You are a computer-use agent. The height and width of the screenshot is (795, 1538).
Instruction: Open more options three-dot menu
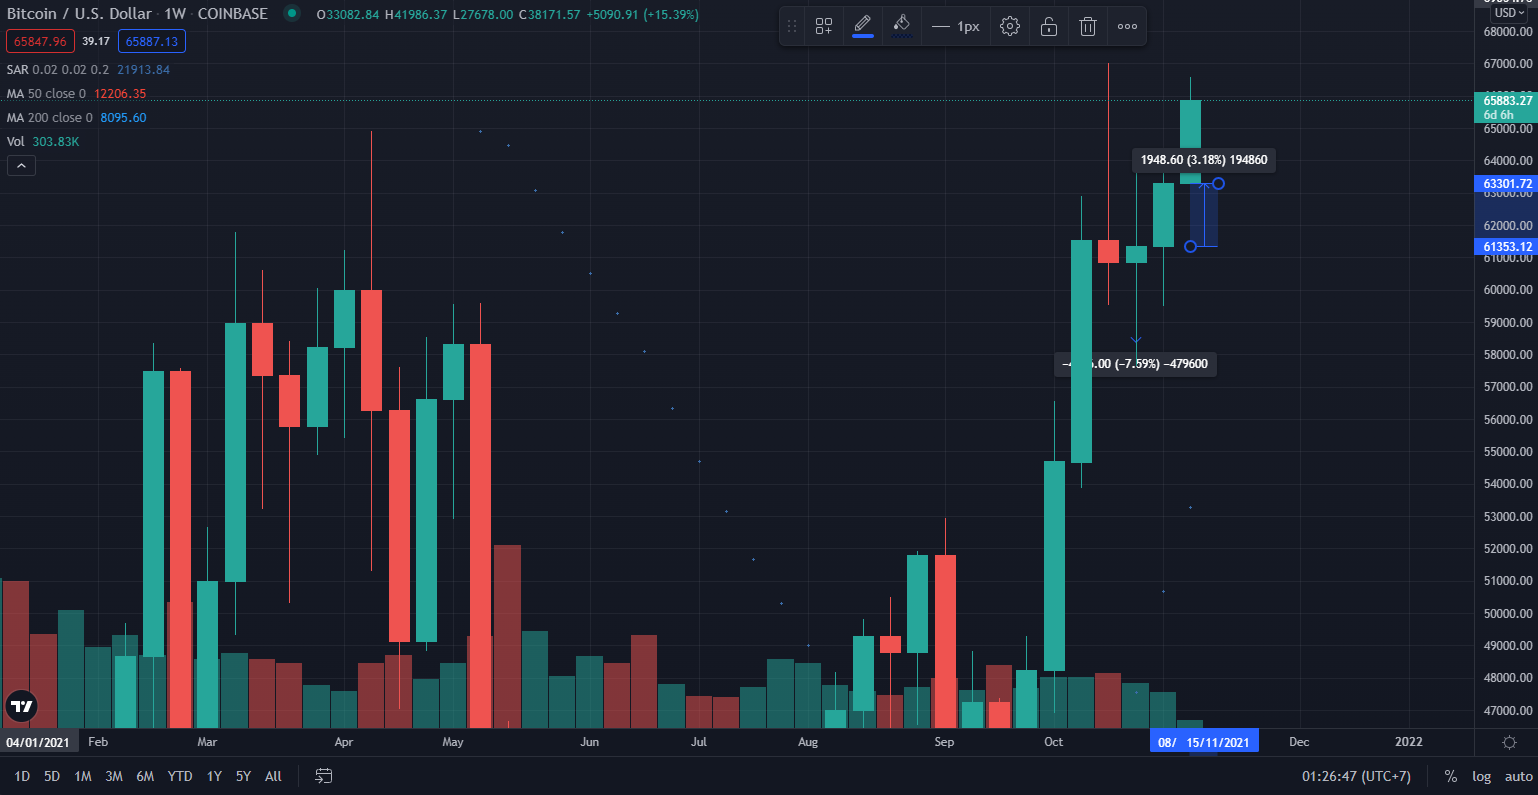click(1127, 27)
